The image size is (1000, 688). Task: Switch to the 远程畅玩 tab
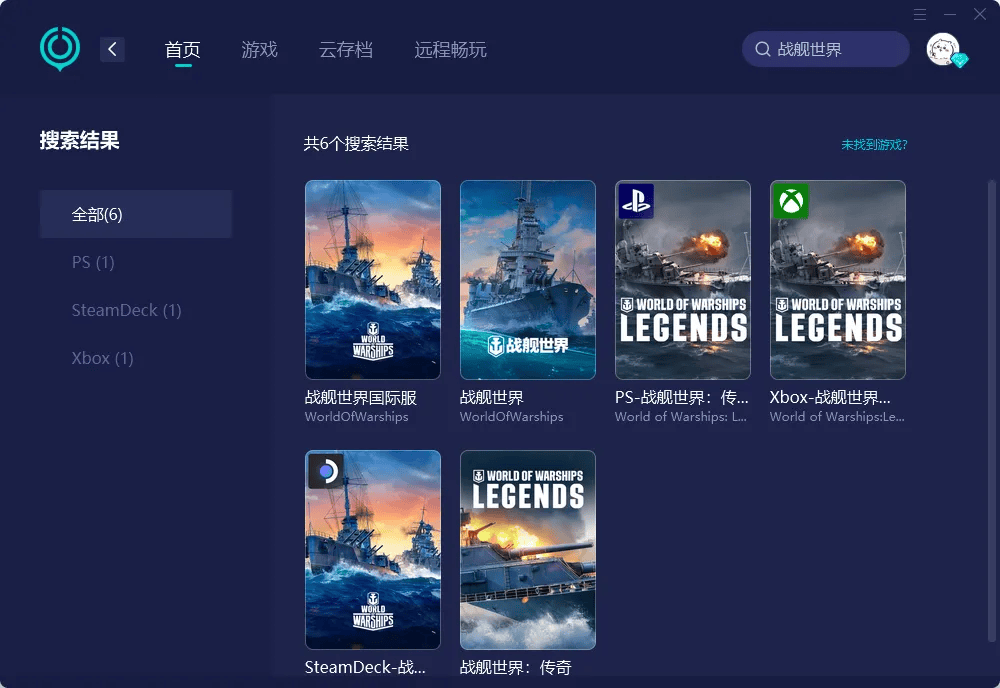tap(450, 49)
